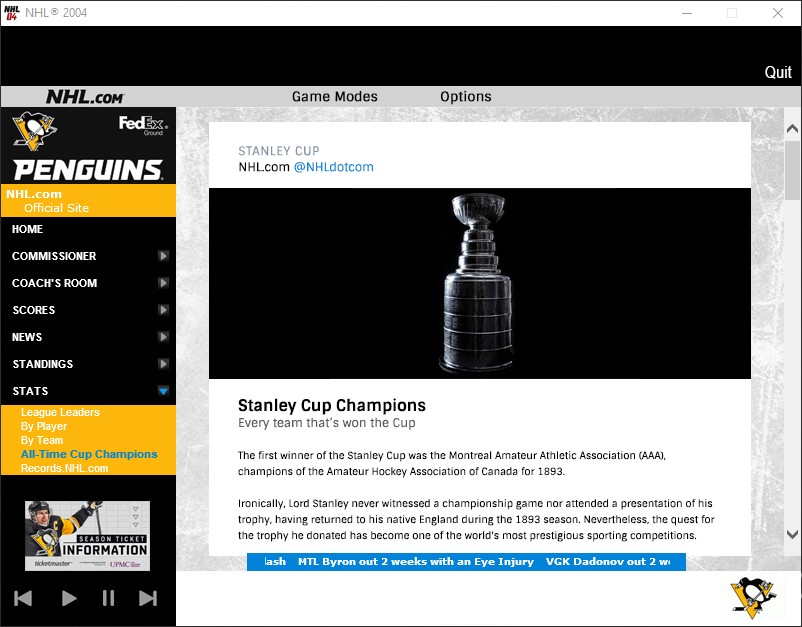The height and width of the screenshot is (627, 802).
Task: Open League Leaders stats
Action: coord(60,412)
